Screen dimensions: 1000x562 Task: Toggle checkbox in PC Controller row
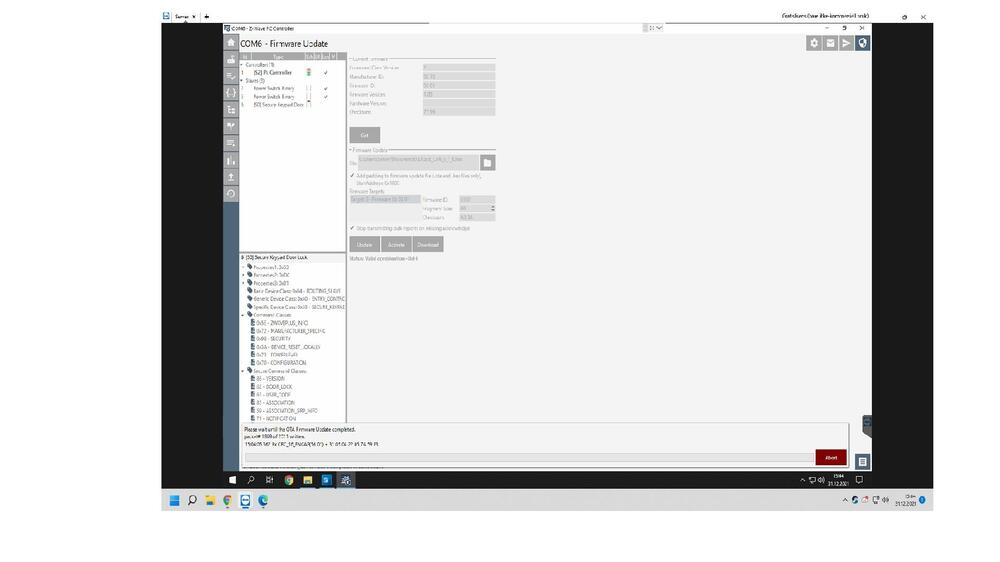point(326,73)
